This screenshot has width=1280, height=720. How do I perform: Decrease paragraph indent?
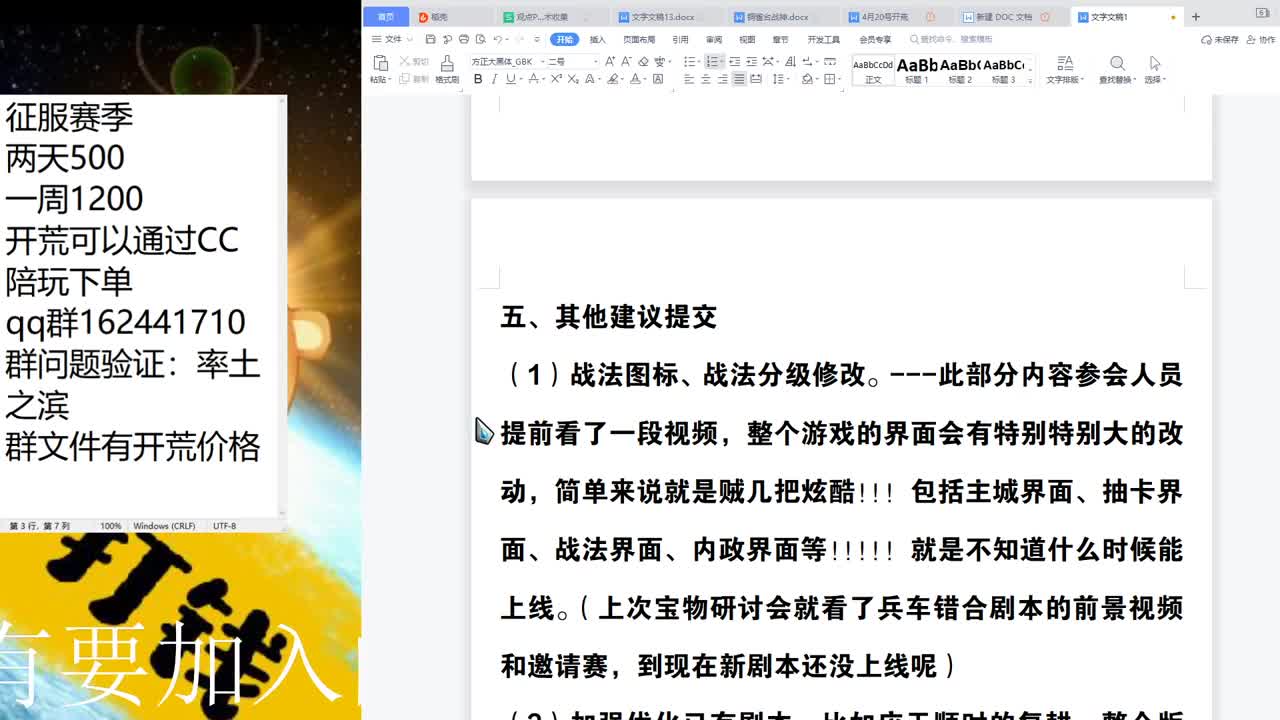click(x=735, y=61)
